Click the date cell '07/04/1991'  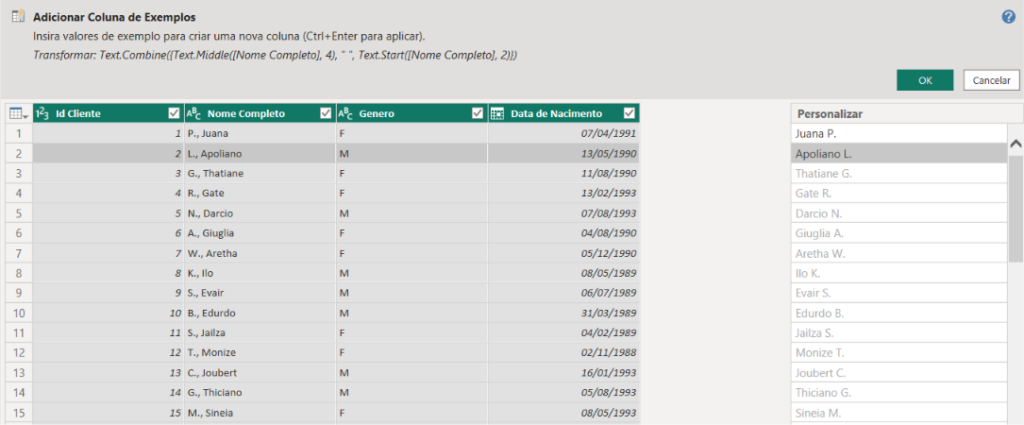(x=564, y=133)
